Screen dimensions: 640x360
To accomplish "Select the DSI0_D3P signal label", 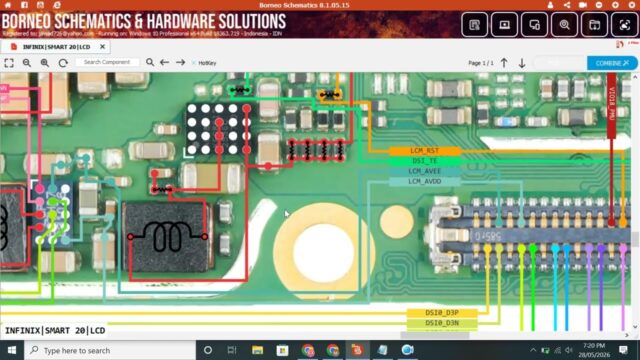I will (442, 313).
